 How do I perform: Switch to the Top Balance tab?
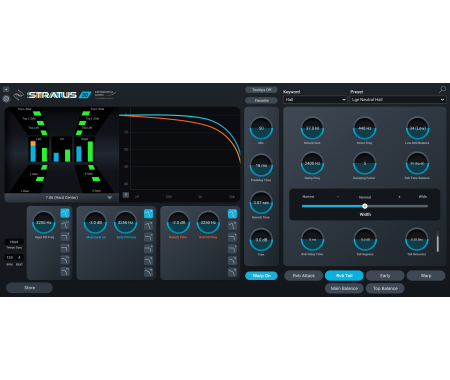[385, 288]
